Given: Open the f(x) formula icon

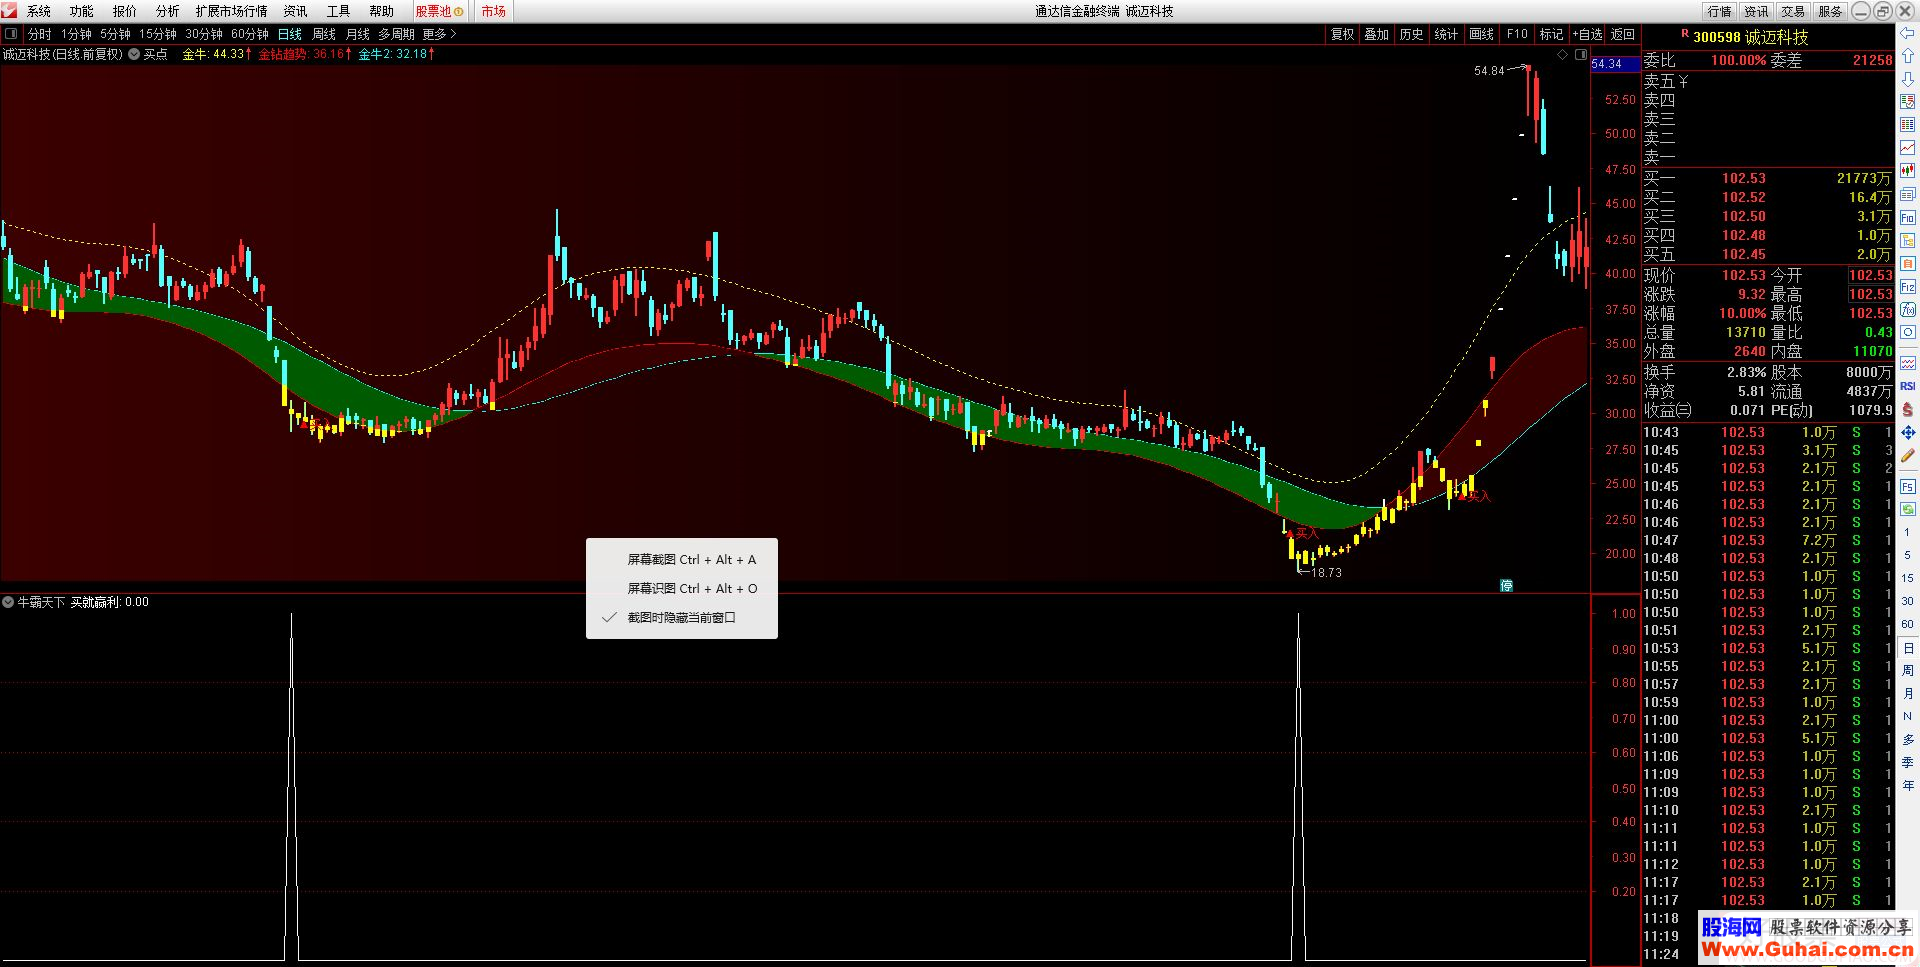Looking at the screenshot, I should click(1908, 309).
